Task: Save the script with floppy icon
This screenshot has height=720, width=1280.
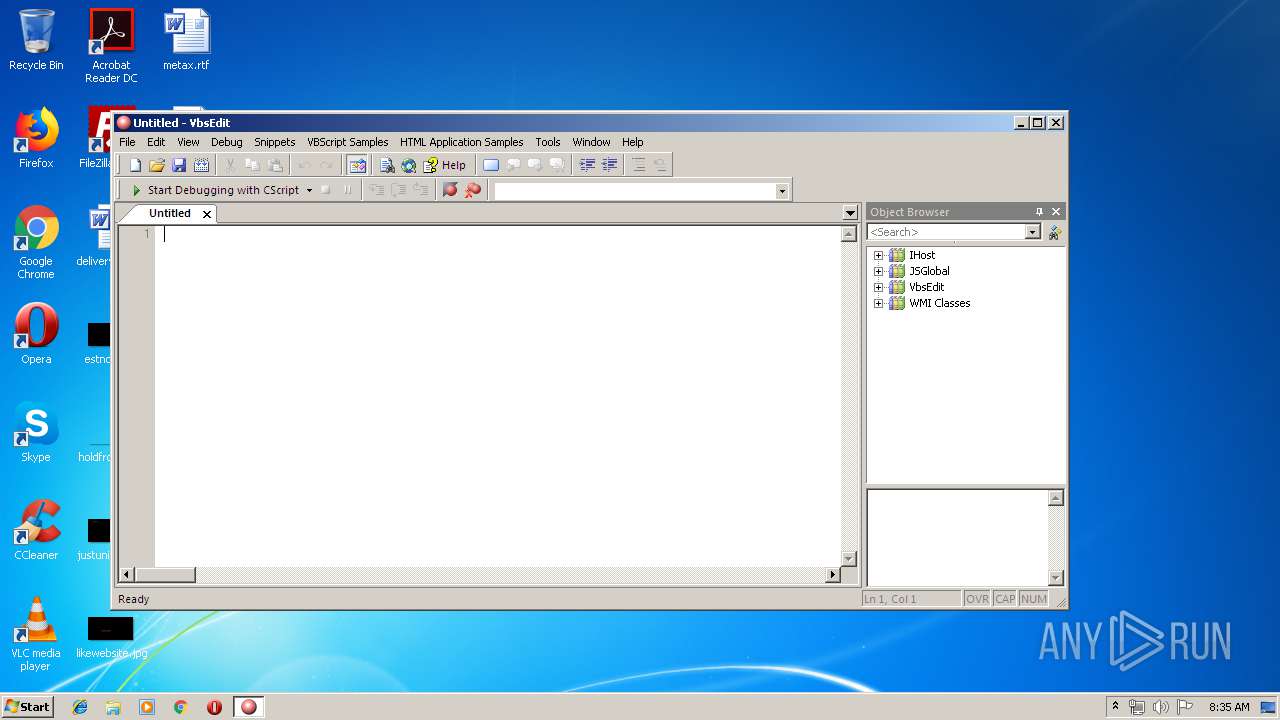Action: point(179,165)
